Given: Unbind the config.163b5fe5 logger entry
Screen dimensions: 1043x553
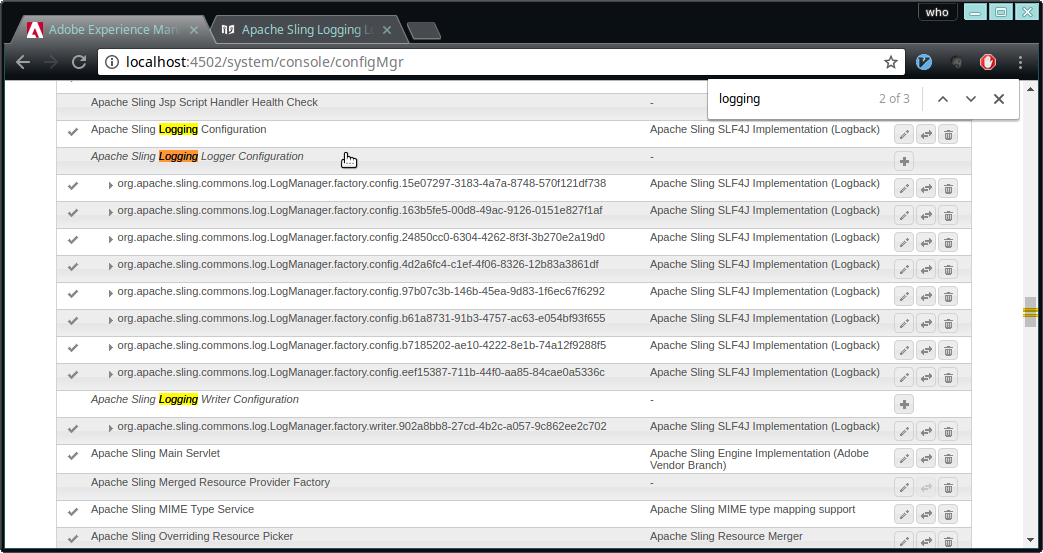Looking at the screenshot, I should [926, 216].
